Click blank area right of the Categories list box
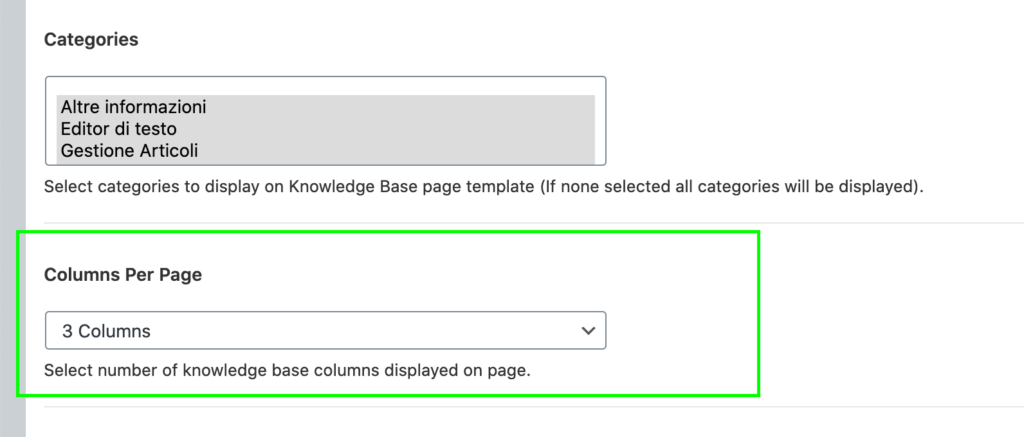Image resolution: width=1024 pixels, height=437 pixels. 800,120
